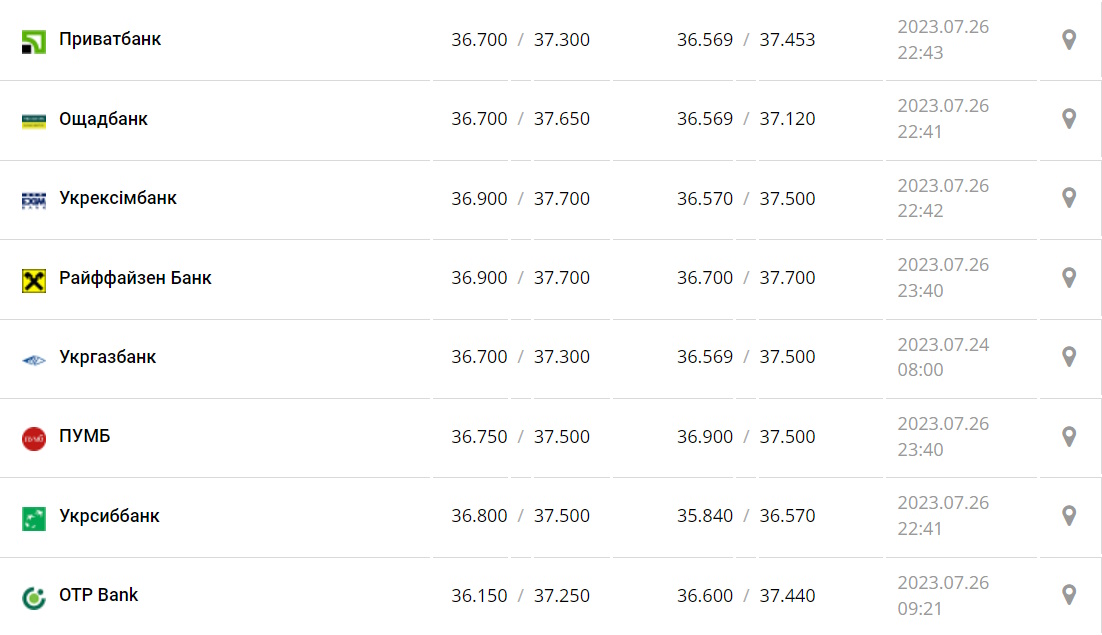Open the Ощадбанк bank name link
The height and width of the screenshot is (635, 1102).
pyautogui.click(x=103, y=119)
